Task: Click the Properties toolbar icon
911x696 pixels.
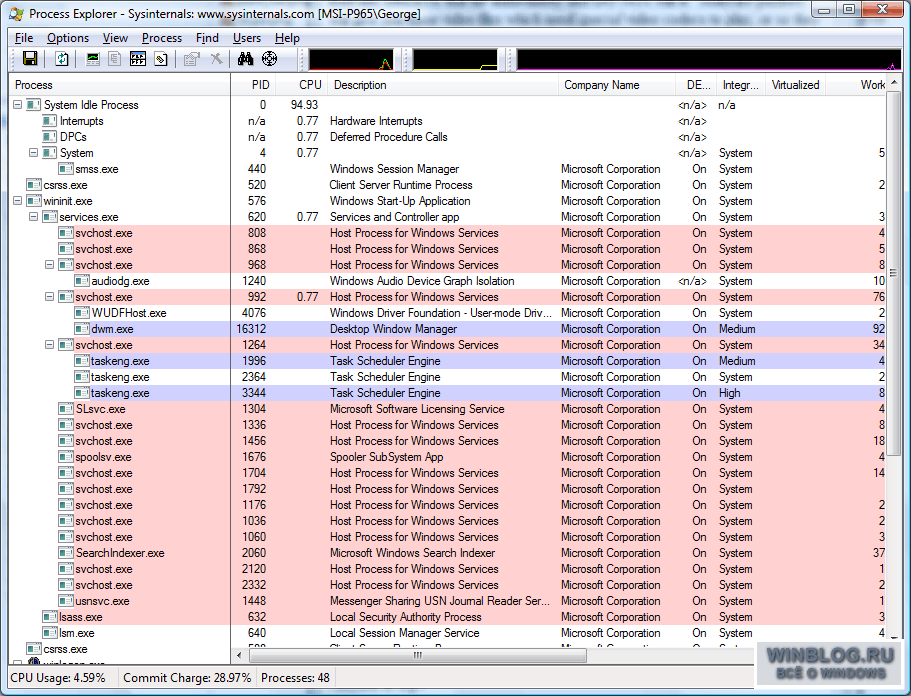Action: coord(192,59)
